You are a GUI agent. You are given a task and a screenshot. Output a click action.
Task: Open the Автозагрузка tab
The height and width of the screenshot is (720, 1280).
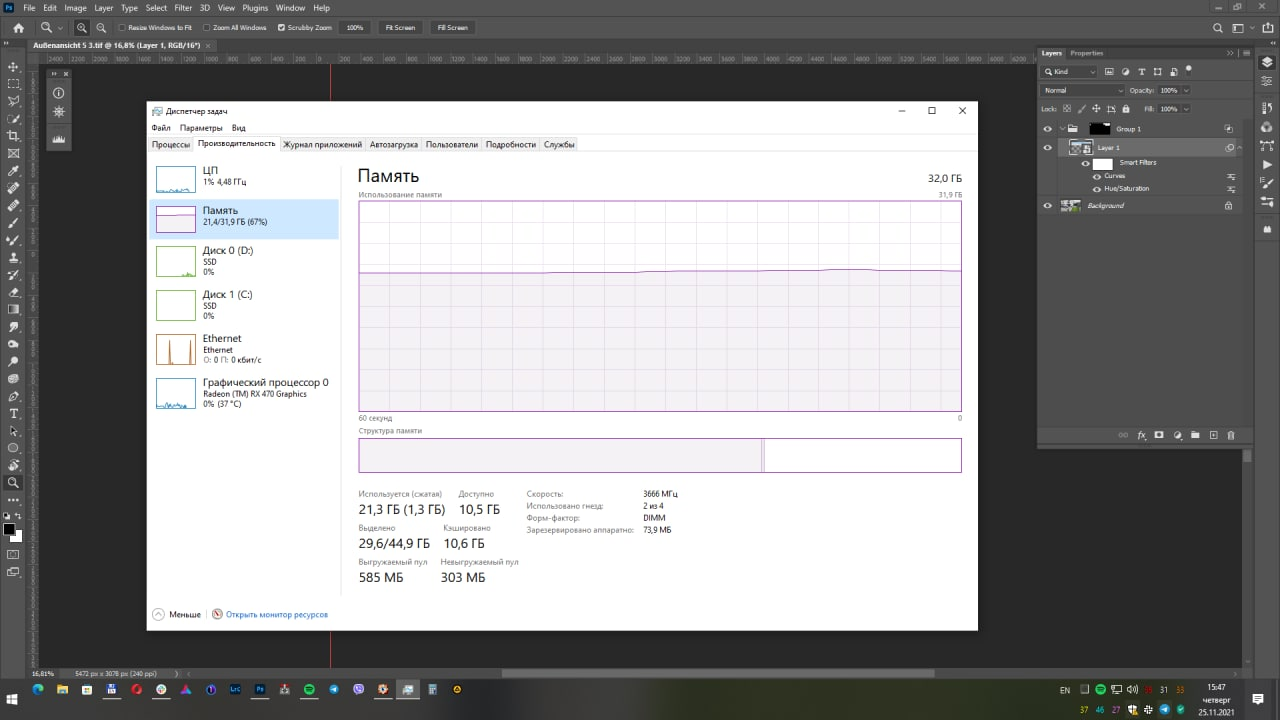point(393,144)
